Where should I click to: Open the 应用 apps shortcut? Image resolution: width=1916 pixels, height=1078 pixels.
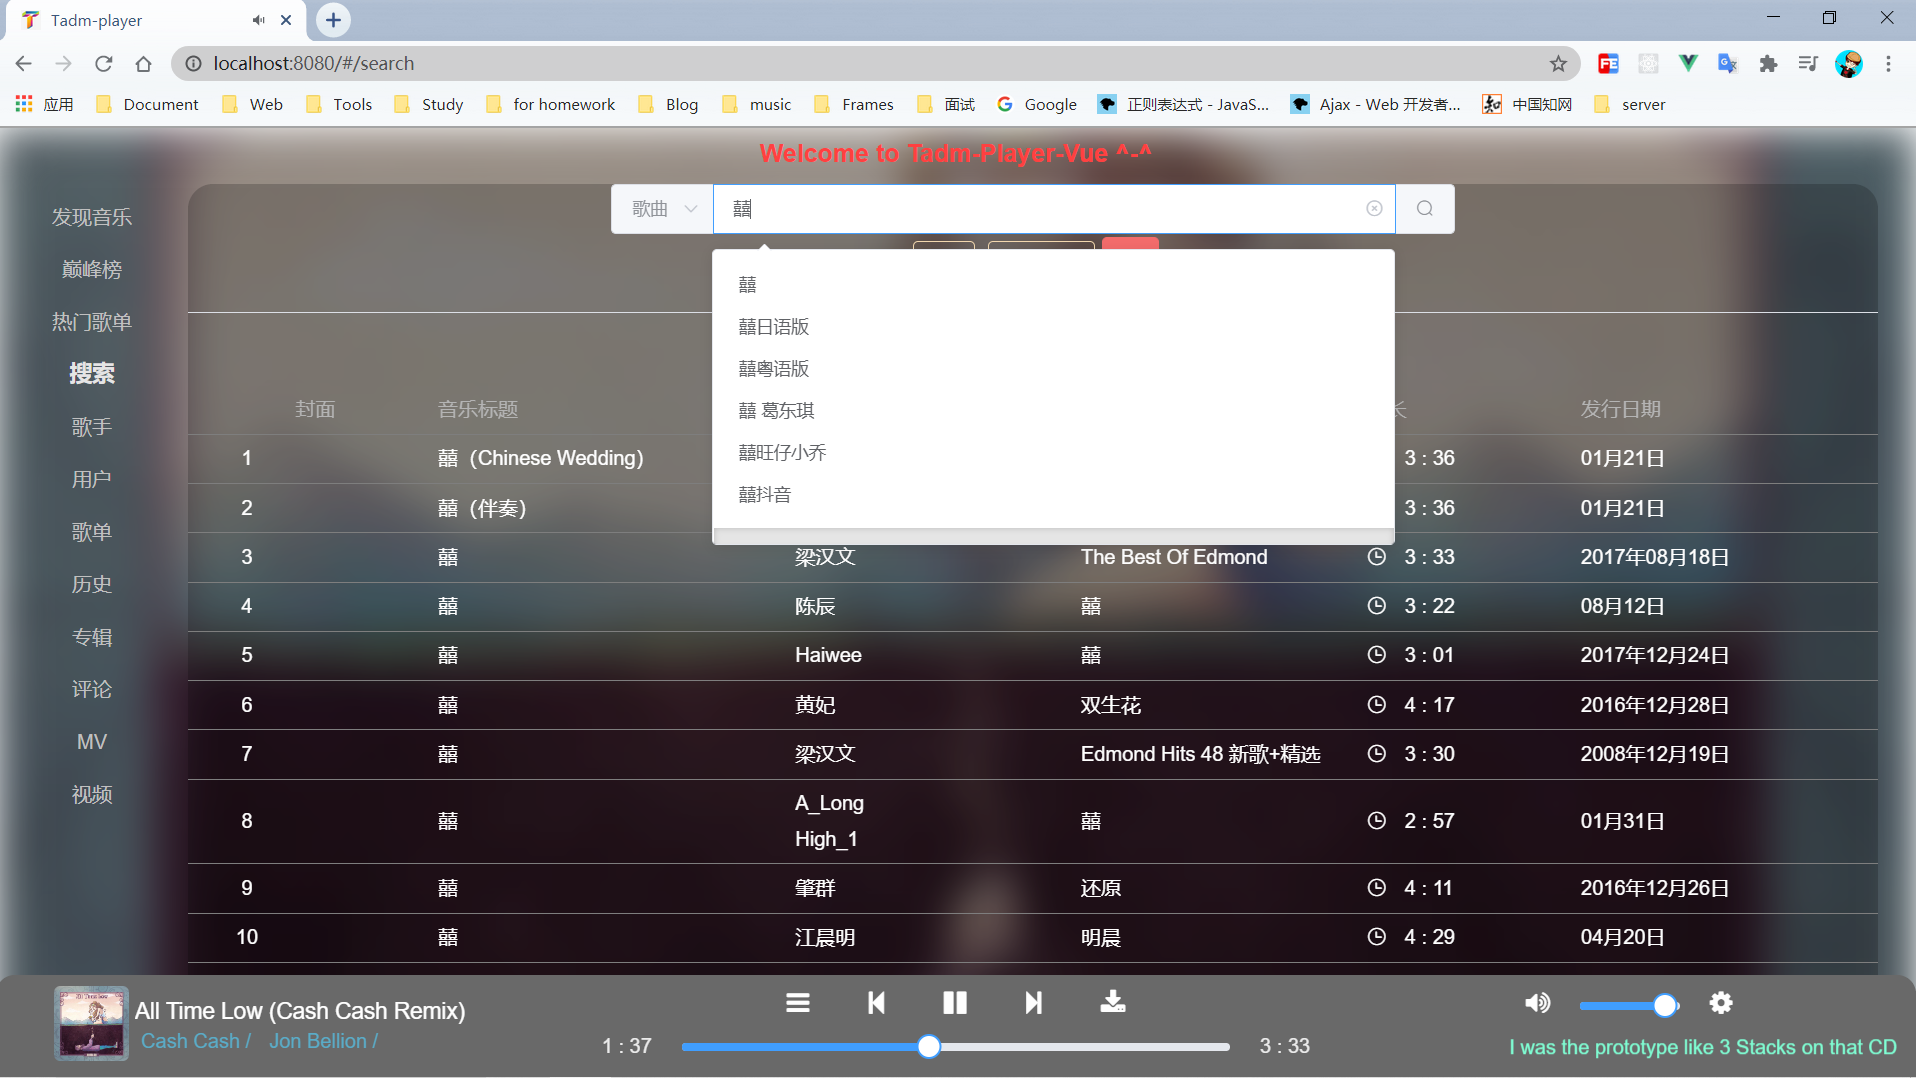coord(45,104)
